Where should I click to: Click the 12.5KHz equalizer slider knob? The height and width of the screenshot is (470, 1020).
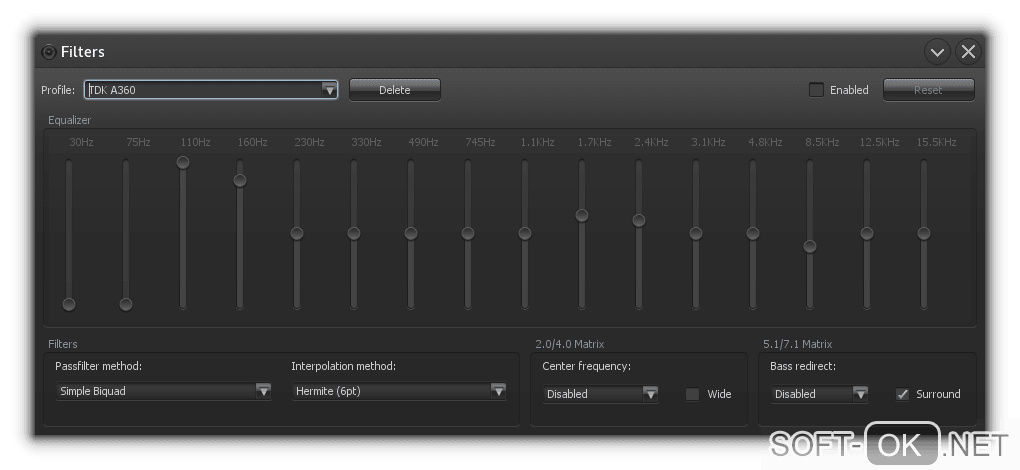tap(867, 233)
